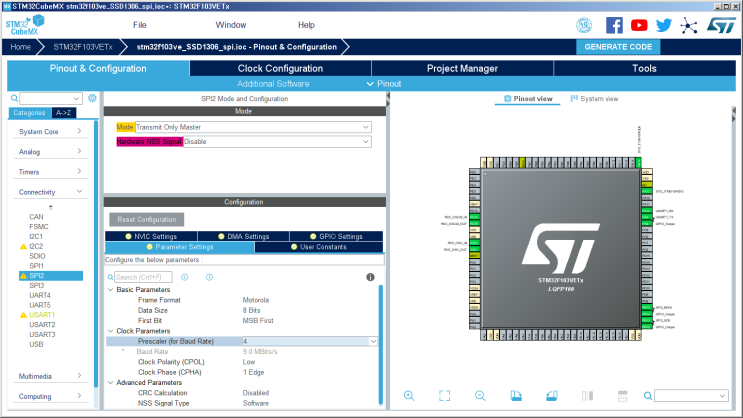Expand the Computing category
Image resolution: width=743 pixels, height=418 pixels.
[x=50, y=396]
